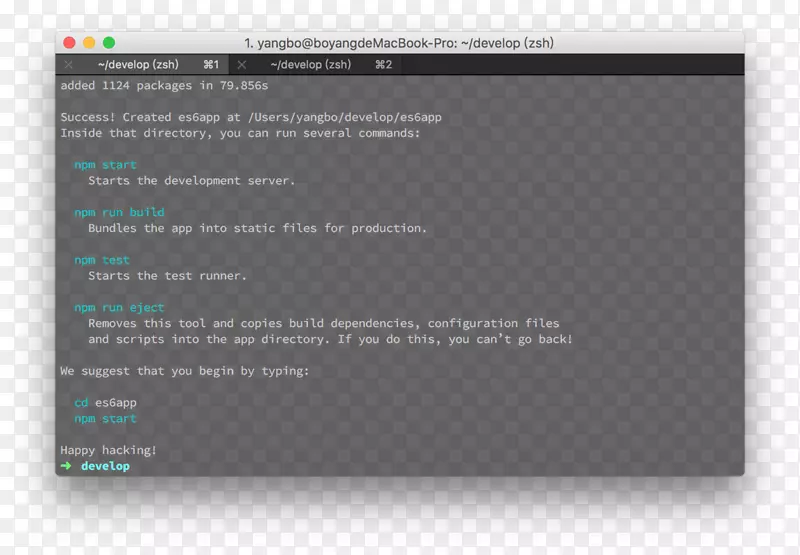The image size is (800, 555).
Task: Click the first 'npm start' command text
Action: coord(105,165)
